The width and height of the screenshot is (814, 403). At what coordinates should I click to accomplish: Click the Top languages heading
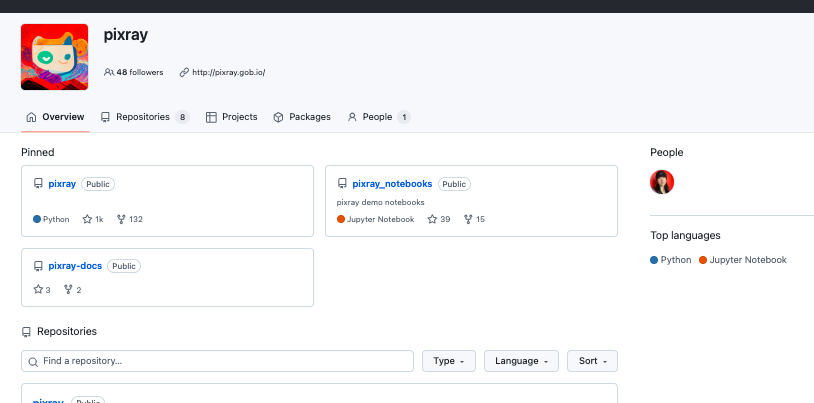click(x=685, y=235)
